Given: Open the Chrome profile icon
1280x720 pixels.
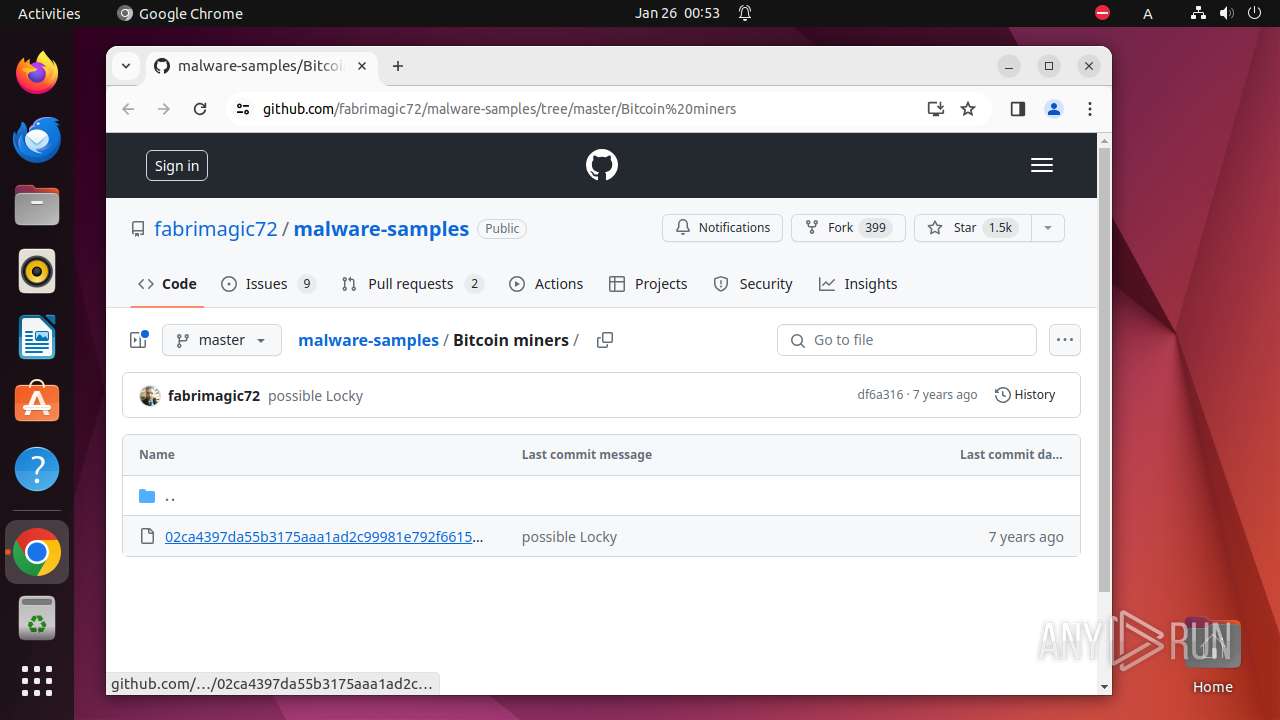Looking at the screenshot, I should (x=1054, y=109).
